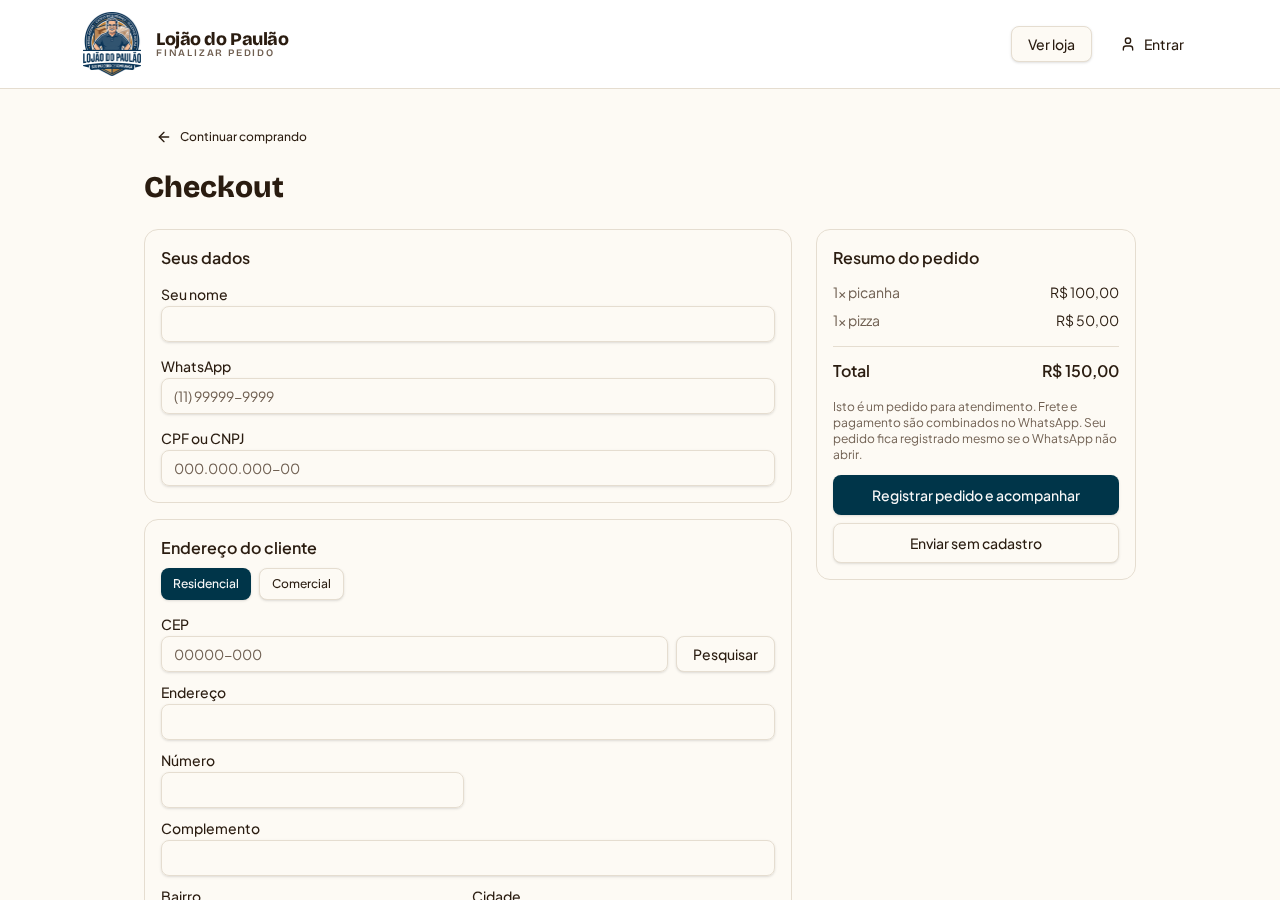Screen dimensions: 1280x900
Task: Click the back arrow beside Continuar comprando
Action: coord(164,137)
